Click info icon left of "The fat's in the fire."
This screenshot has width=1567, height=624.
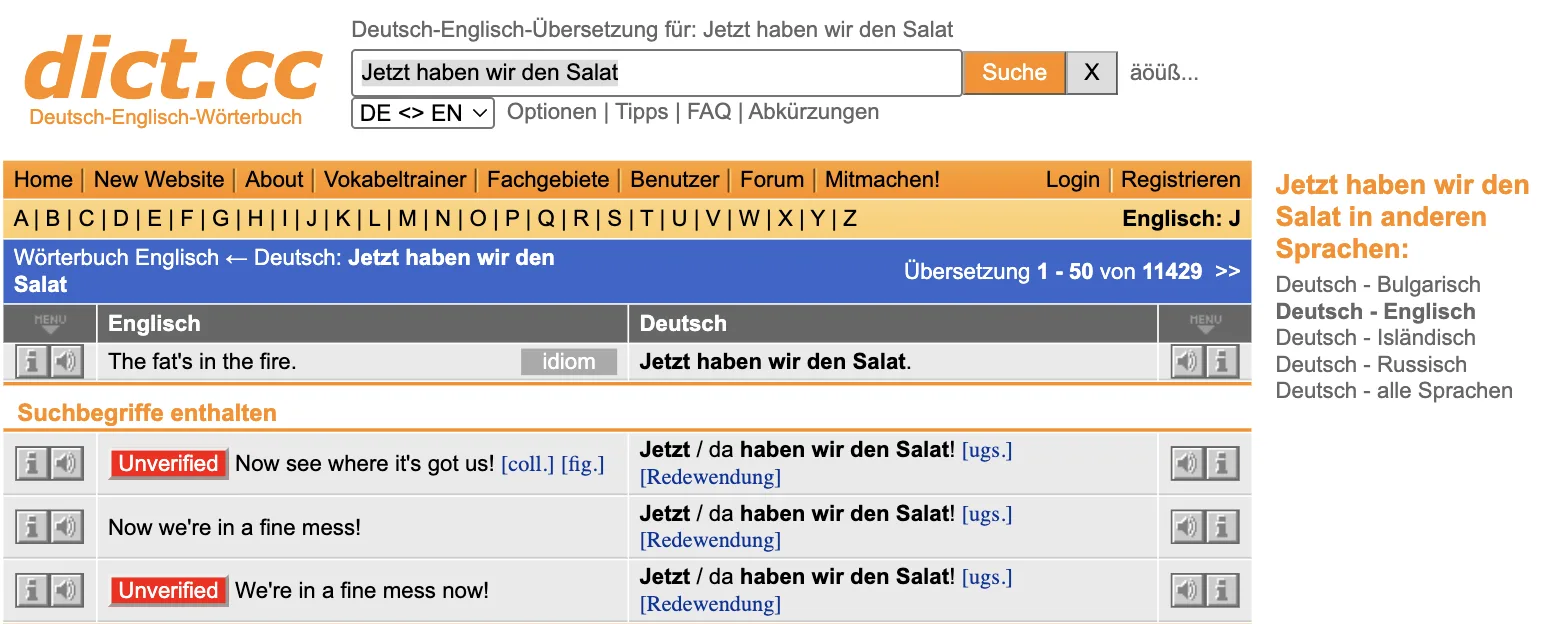(32, 362)
